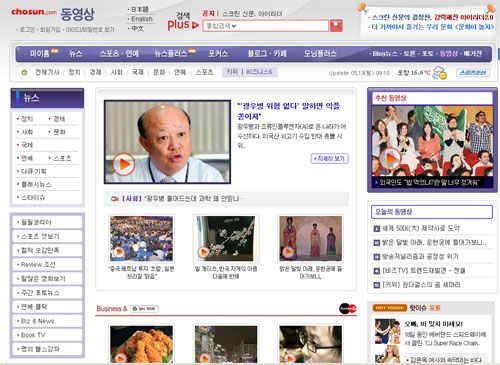This screenshot has width=500, height=365.
Task: Click the 中文 language link
Action: 137,29
